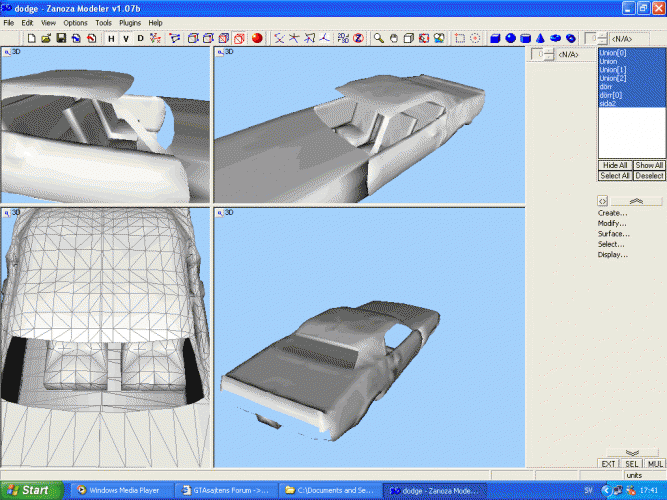Select the dörr[0] object in list
Screen dimensions: 667x500
point(610,96)
